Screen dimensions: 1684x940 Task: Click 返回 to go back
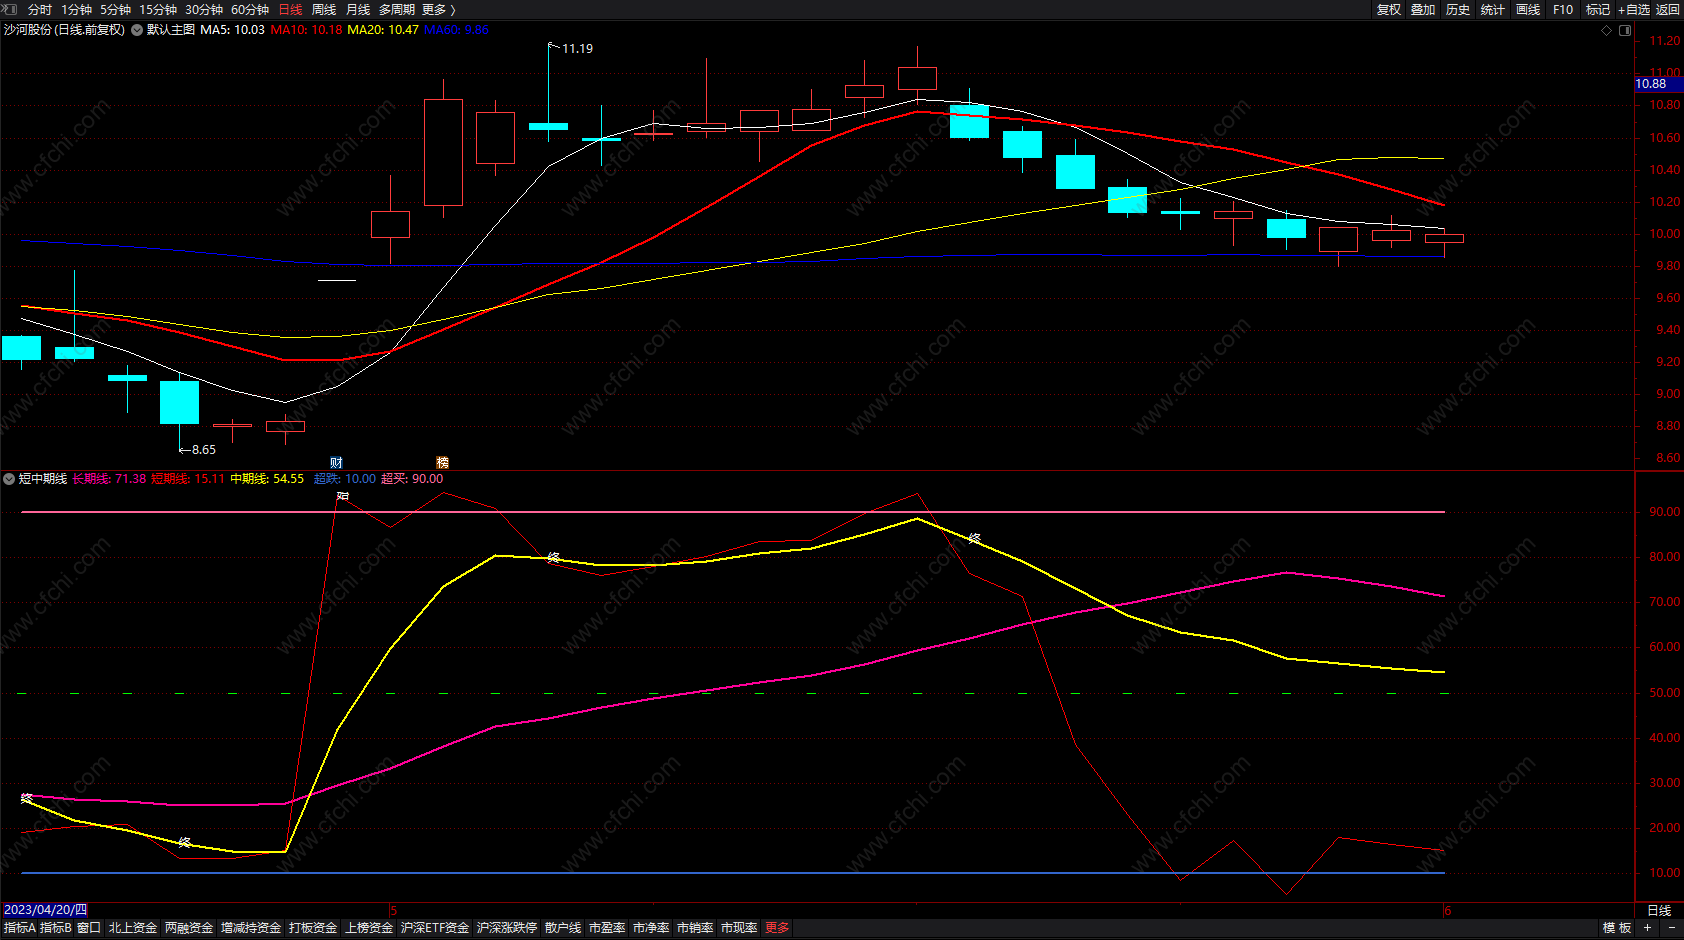(x=1668, y=9)
